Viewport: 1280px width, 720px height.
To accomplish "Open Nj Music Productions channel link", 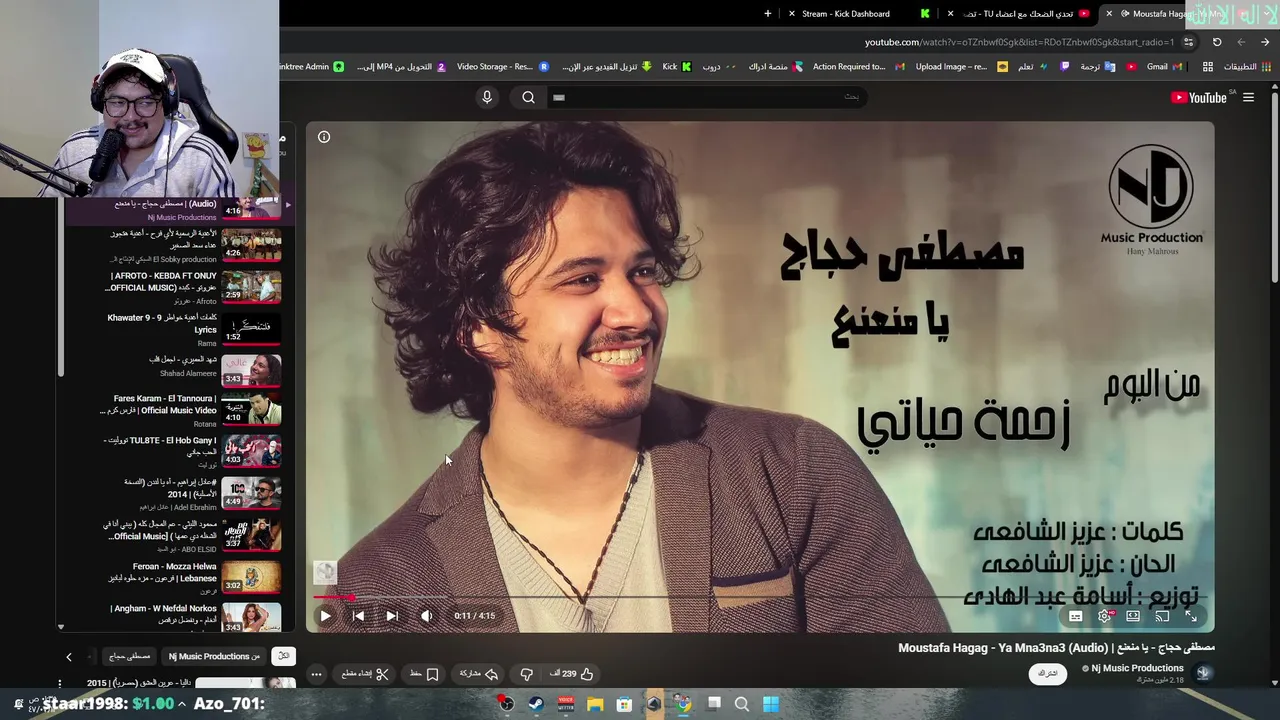I will coord(1137,668).
